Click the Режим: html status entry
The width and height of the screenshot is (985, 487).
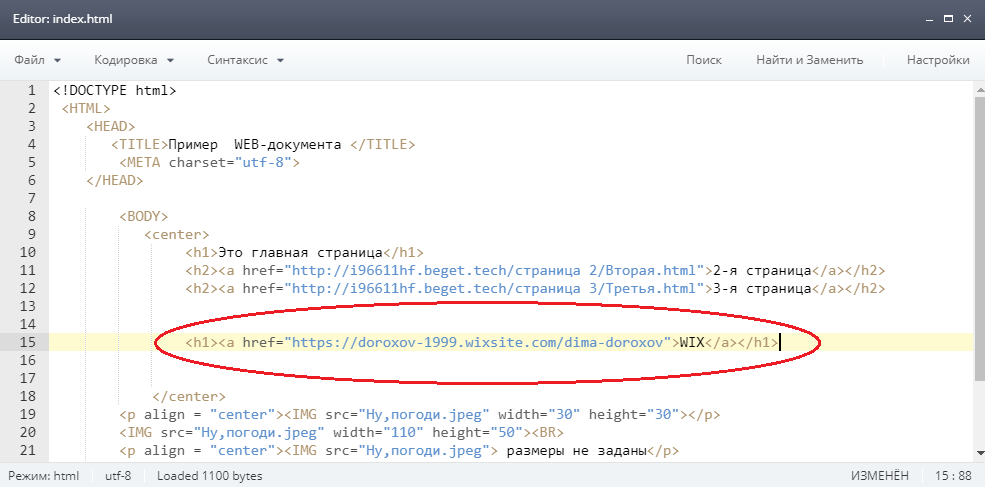coord(44,476)
